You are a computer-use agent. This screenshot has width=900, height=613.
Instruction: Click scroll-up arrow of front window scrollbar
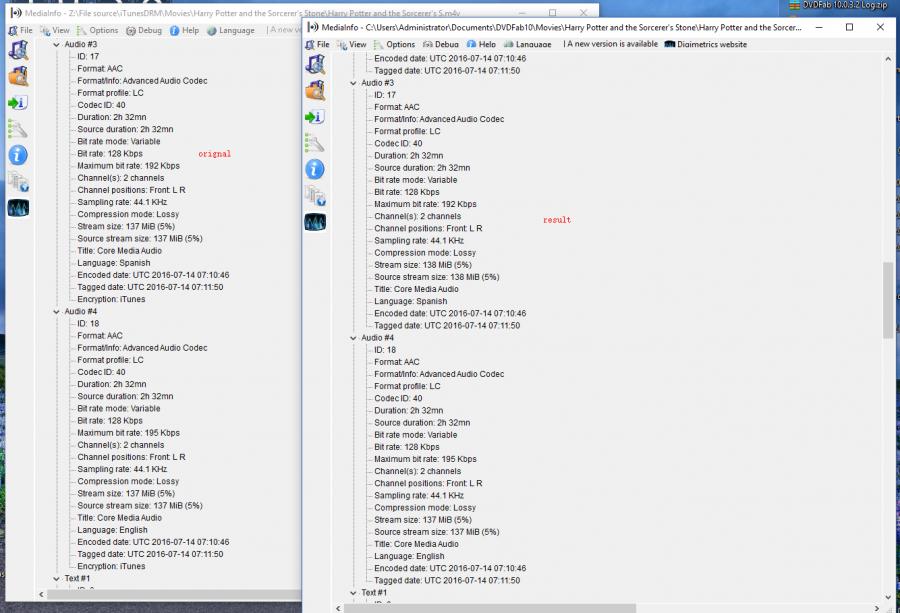coord(888,59)
